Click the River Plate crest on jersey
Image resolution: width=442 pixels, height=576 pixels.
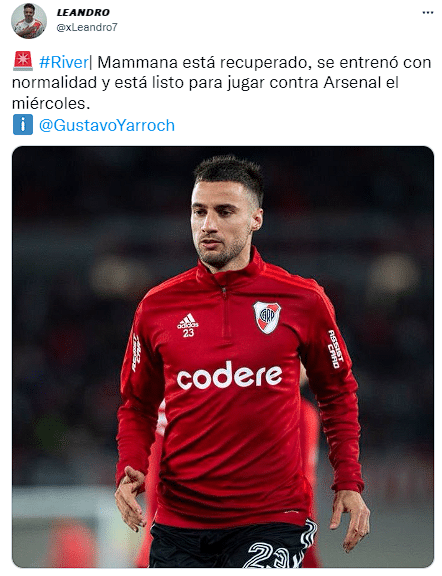(x=267, y=317)
